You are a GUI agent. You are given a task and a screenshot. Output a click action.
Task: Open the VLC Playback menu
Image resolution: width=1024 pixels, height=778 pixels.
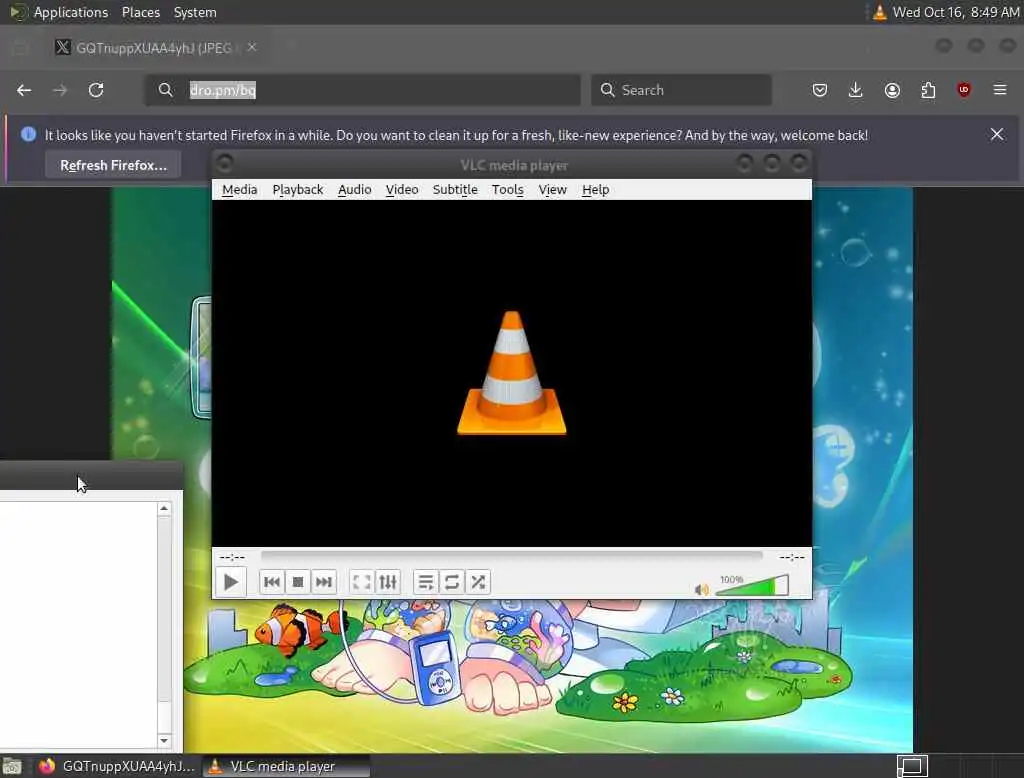click(298, 189)
